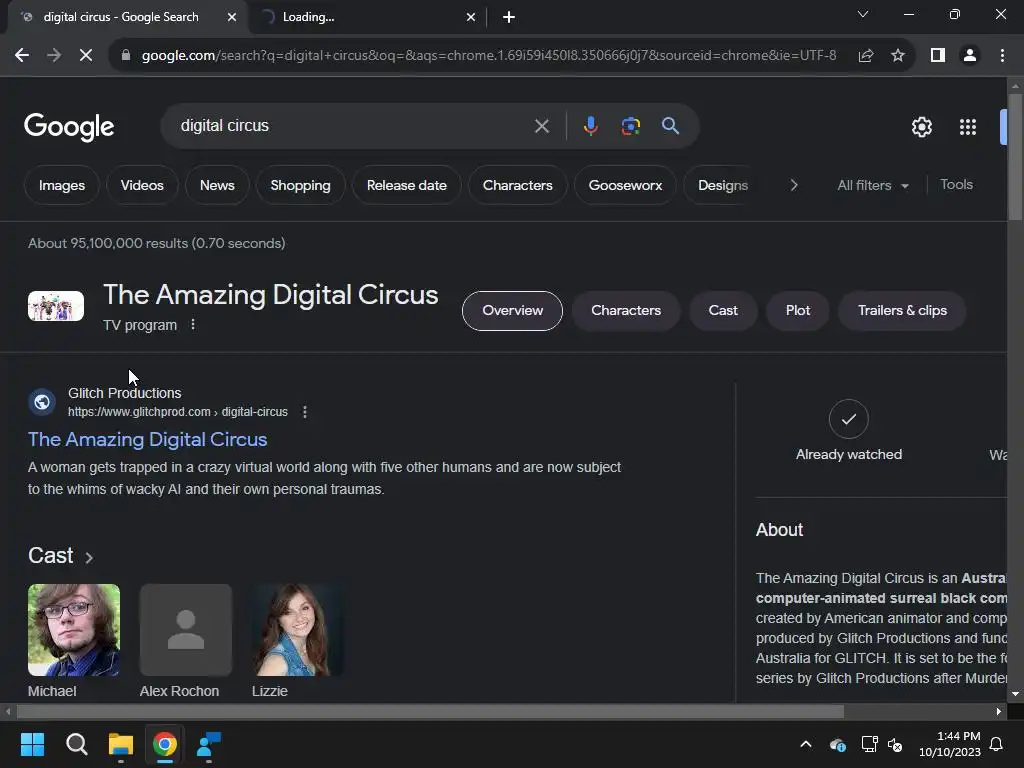Click the address bar URL
1024x768 pixels.
click(488, 56)
